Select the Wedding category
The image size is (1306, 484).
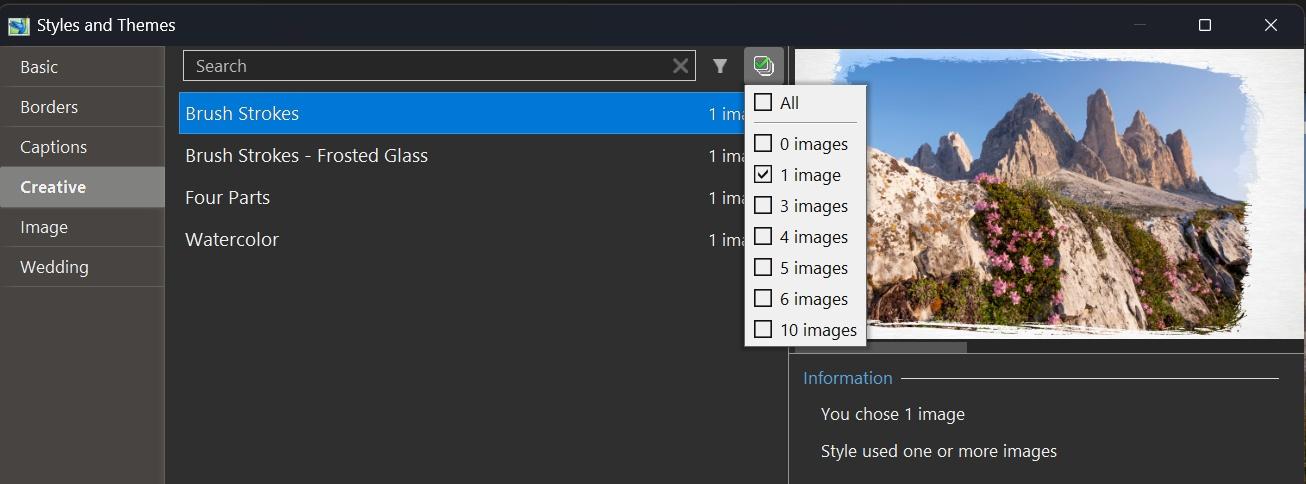(54, 267)
